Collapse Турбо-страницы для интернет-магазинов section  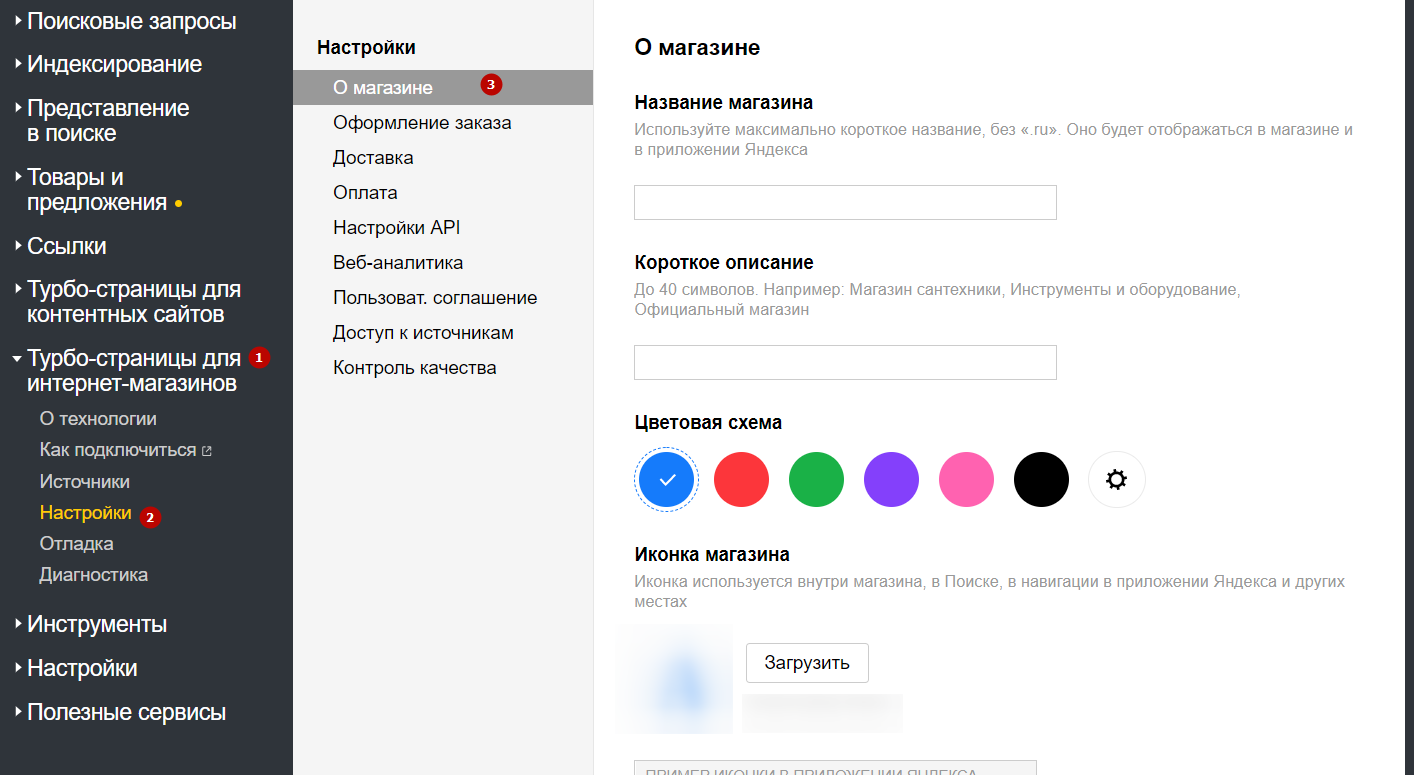[x=133, y=371]
